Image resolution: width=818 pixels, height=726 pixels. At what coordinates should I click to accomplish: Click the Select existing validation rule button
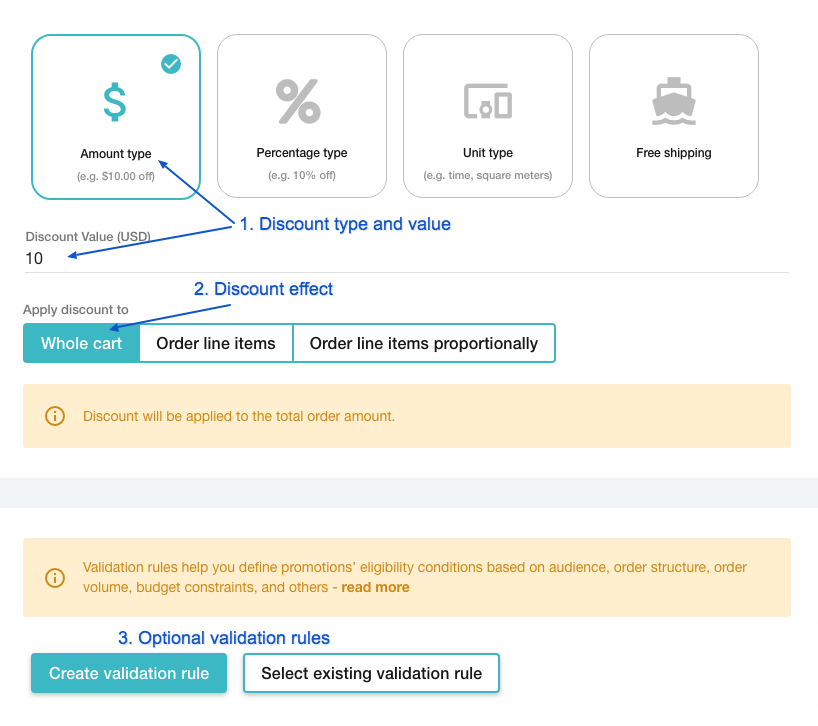[371, 673]
